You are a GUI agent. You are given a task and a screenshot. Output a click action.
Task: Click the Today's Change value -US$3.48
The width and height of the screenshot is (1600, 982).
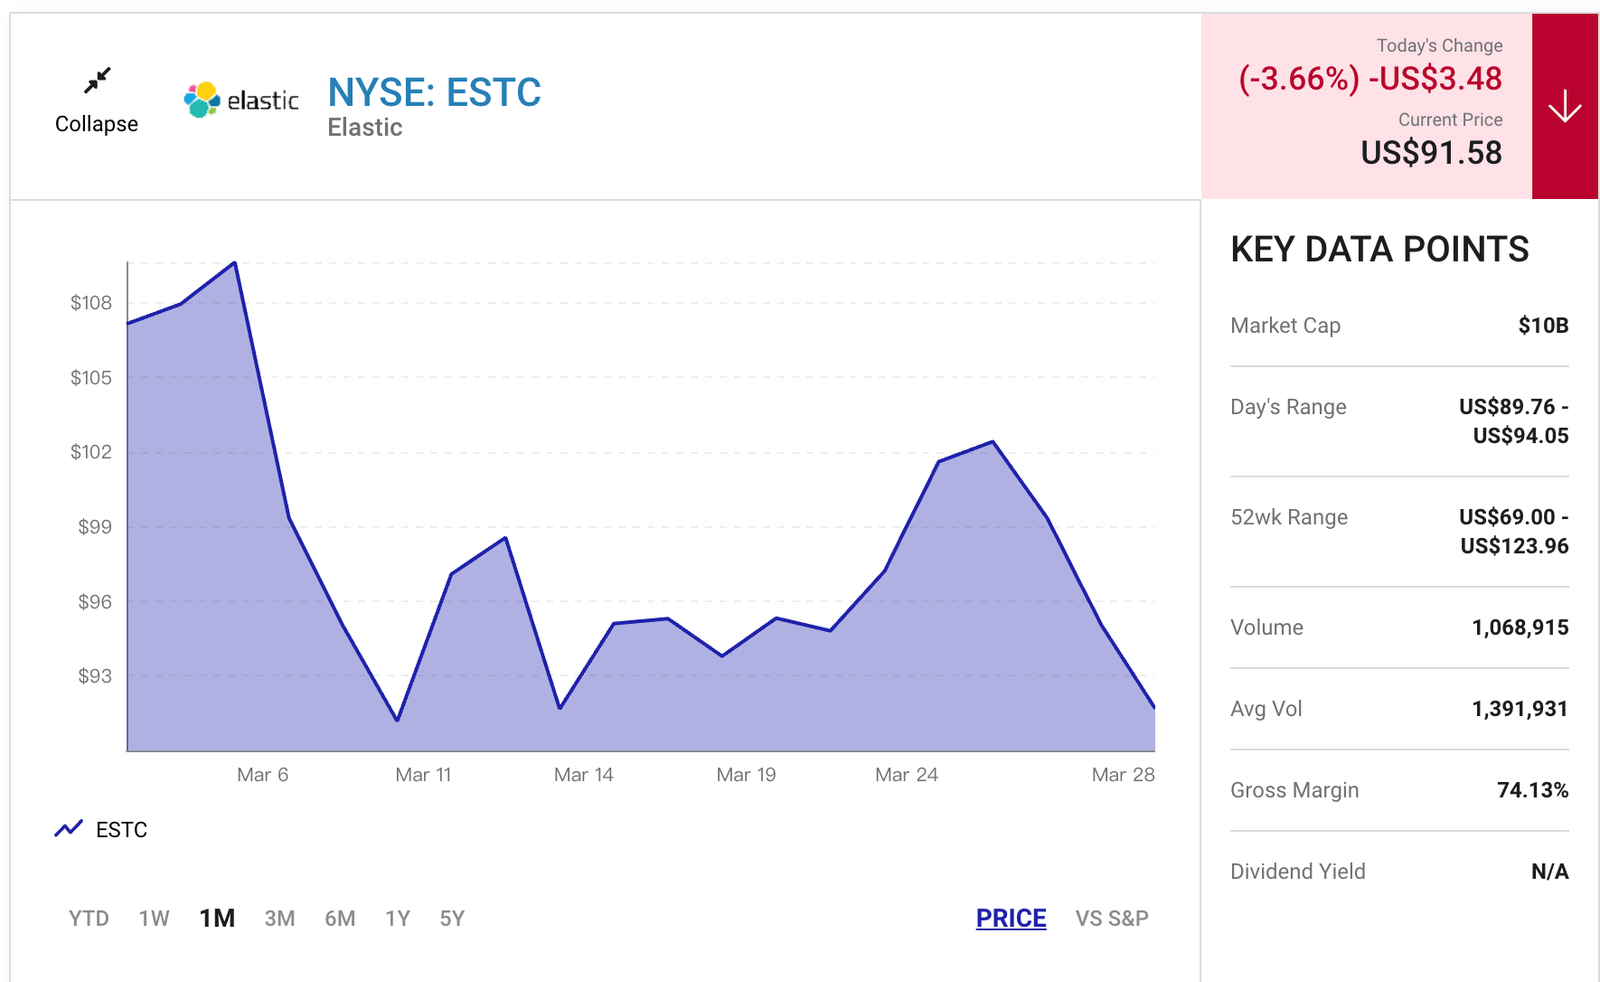(x=1435, y=78)
